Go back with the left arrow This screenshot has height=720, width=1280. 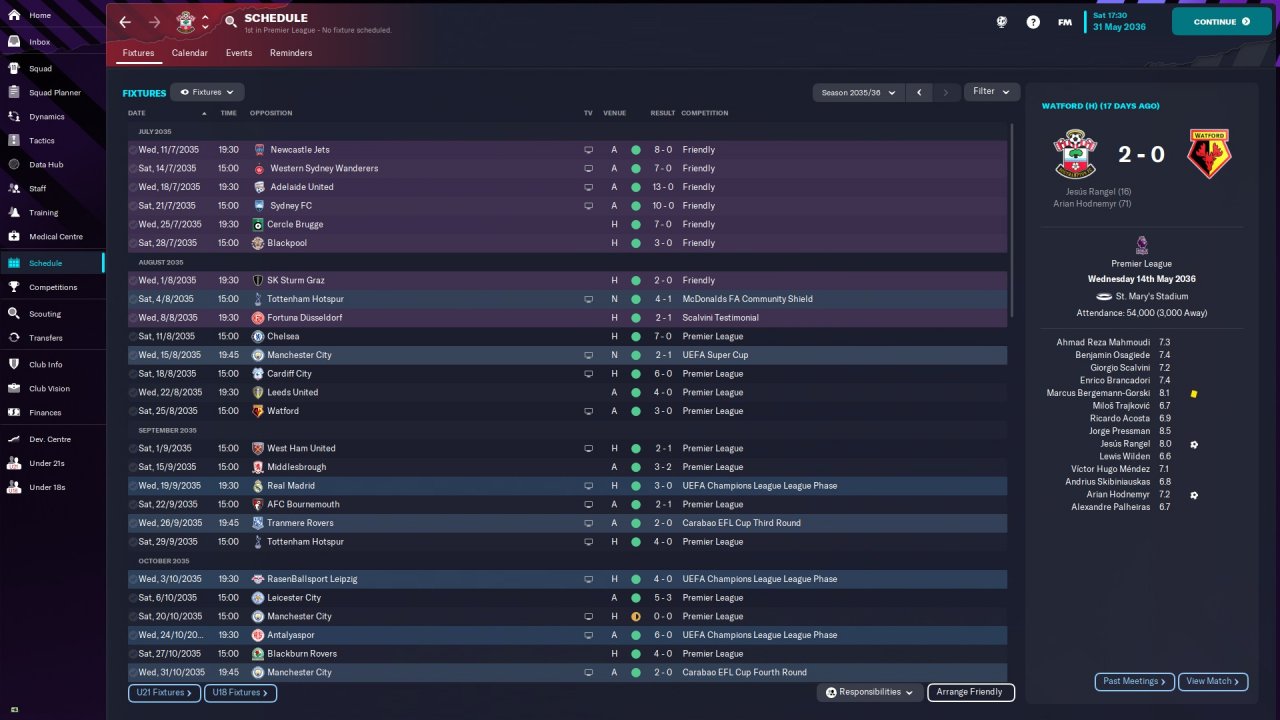(x=125, y=22)
